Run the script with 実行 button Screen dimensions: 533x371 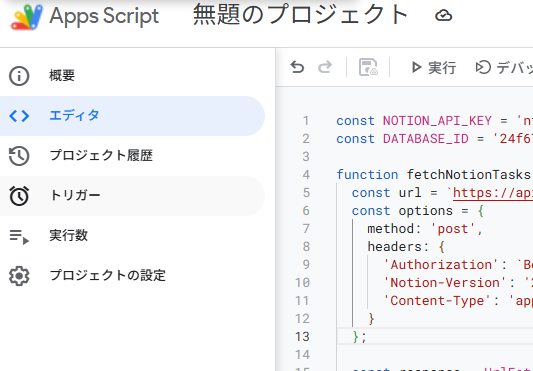pos(433,67)
